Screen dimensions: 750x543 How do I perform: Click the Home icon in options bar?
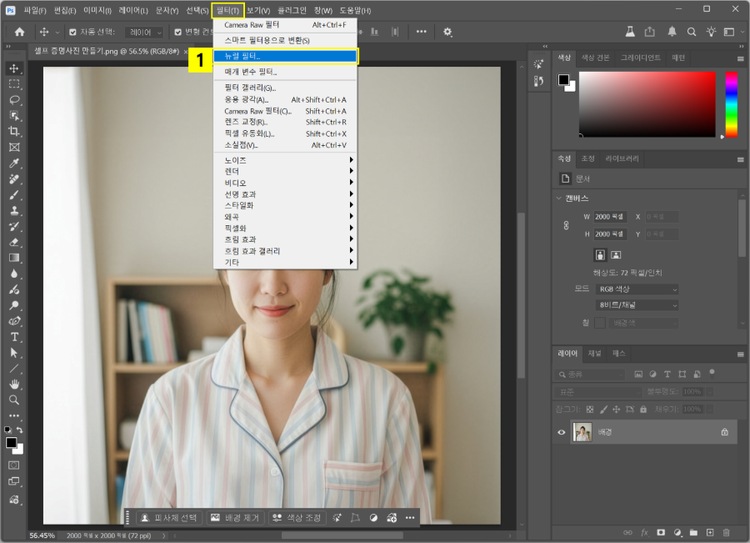click(x=20, y=32)
